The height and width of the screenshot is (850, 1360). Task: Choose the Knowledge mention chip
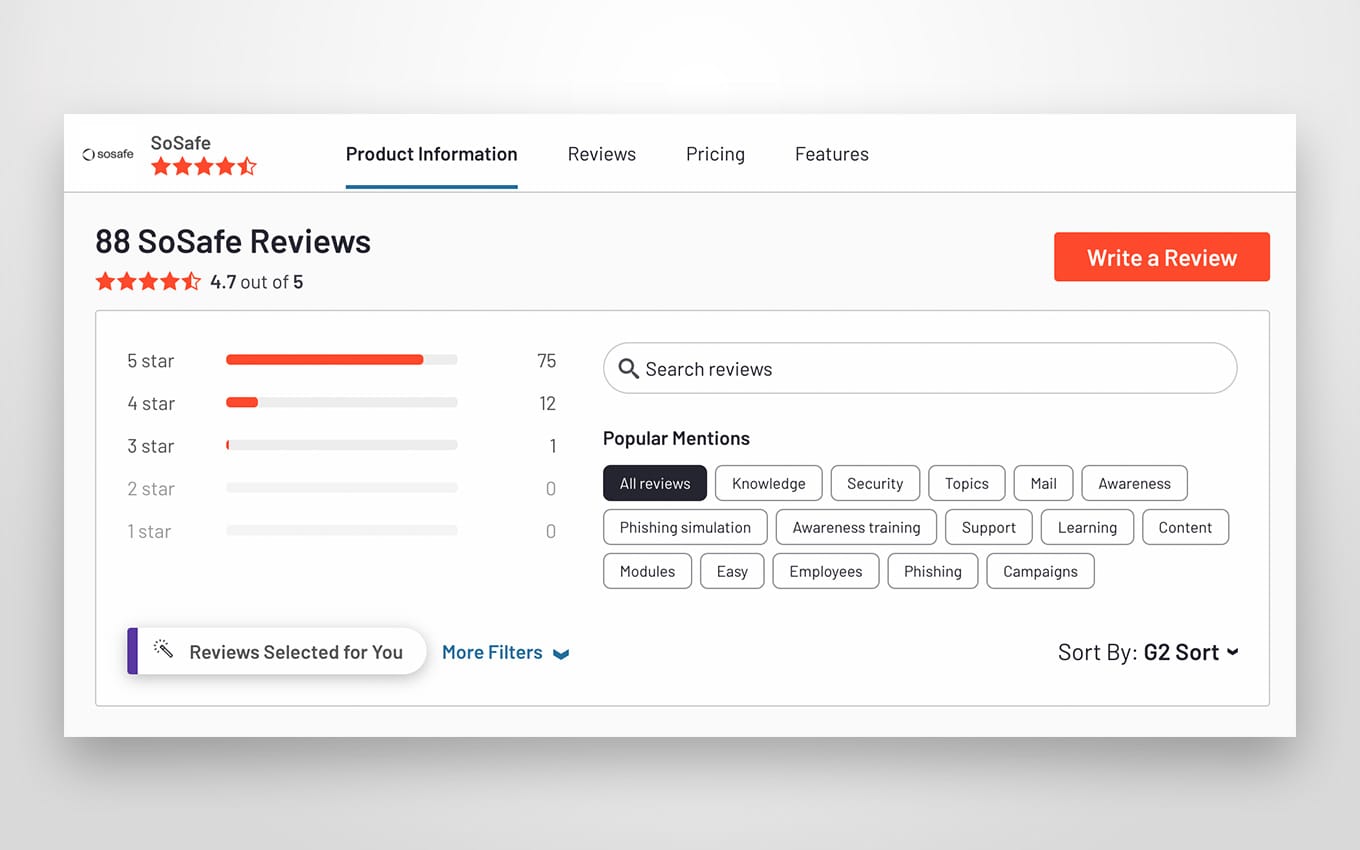[768, 483]
